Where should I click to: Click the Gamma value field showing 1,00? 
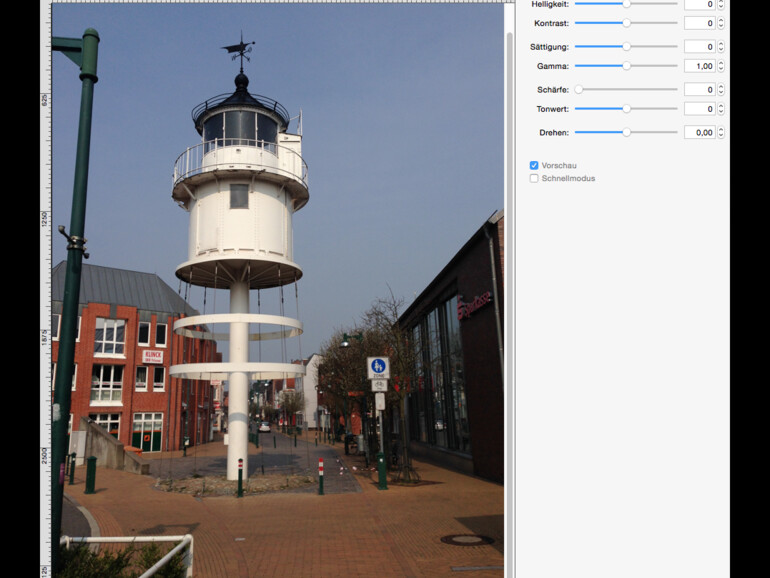(699, 66)
